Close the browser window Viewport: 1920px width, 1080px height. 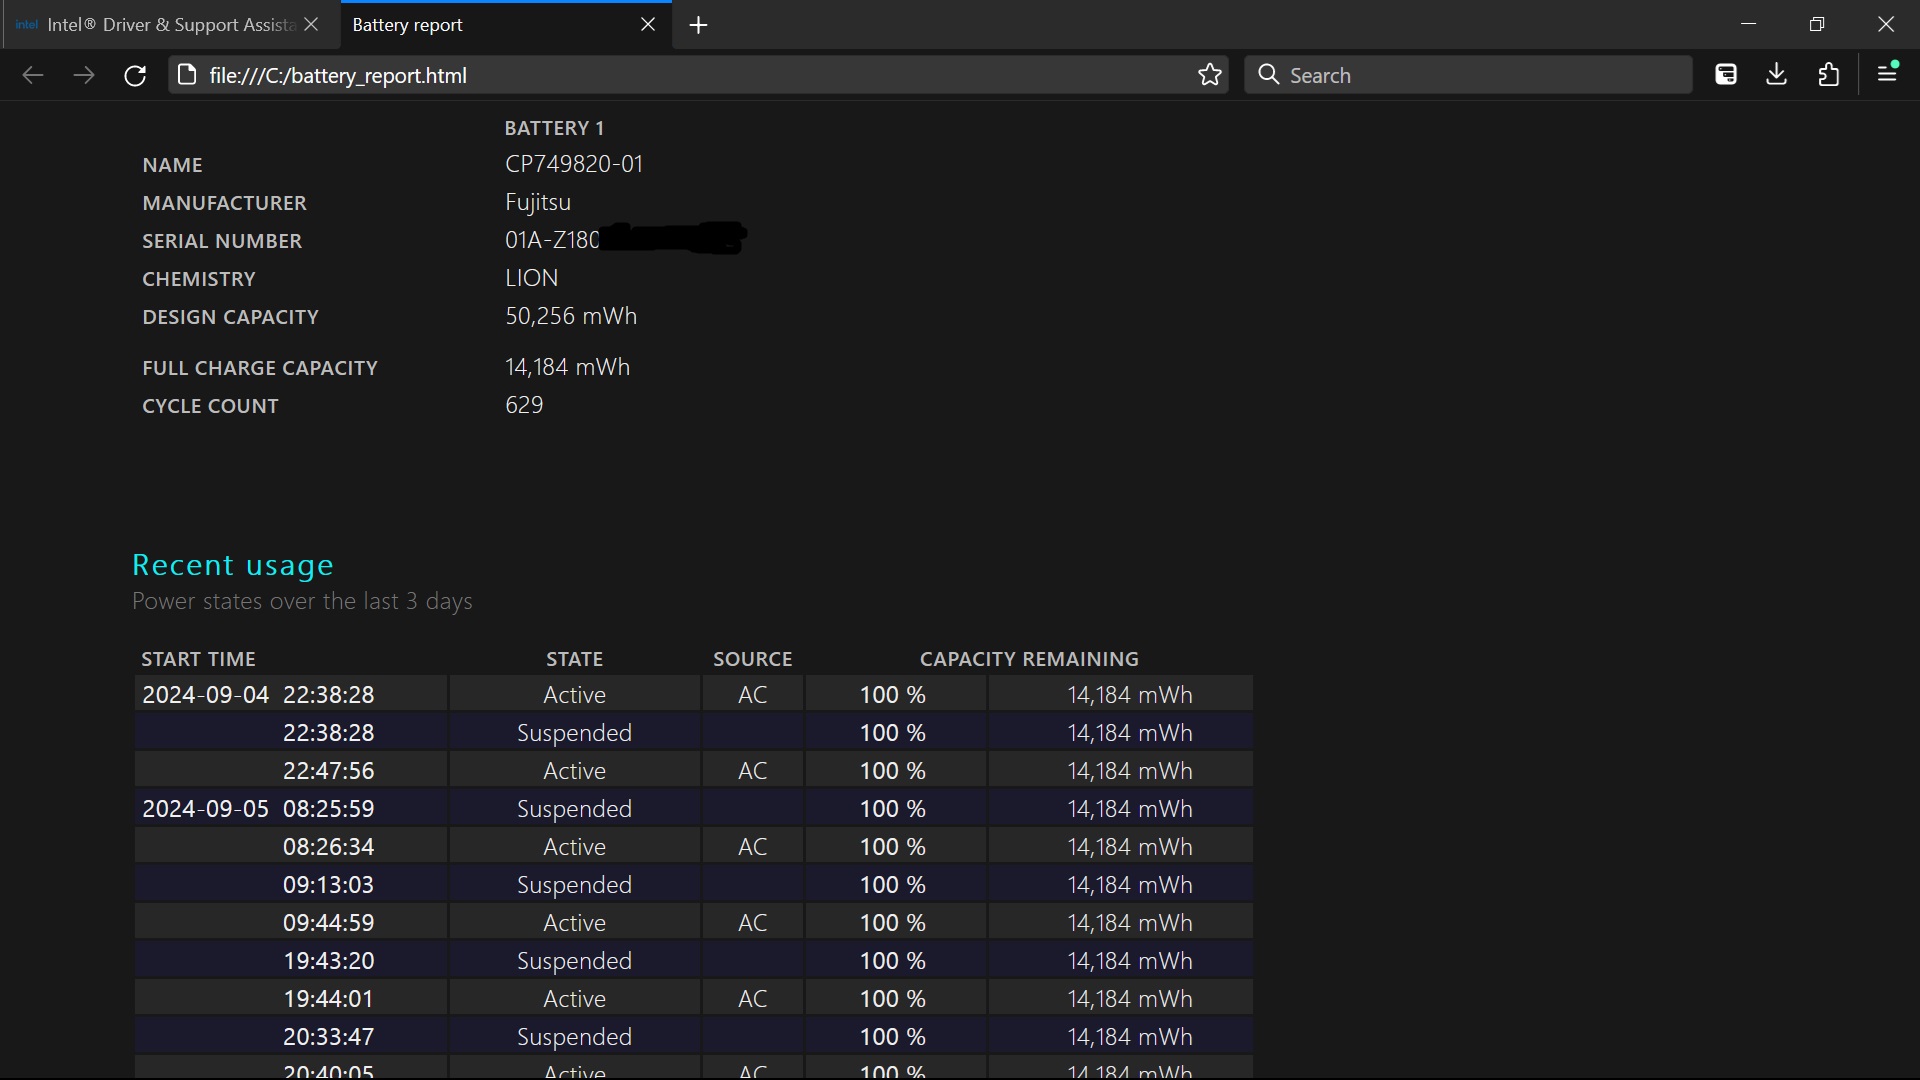click(x=1886, y=24)
